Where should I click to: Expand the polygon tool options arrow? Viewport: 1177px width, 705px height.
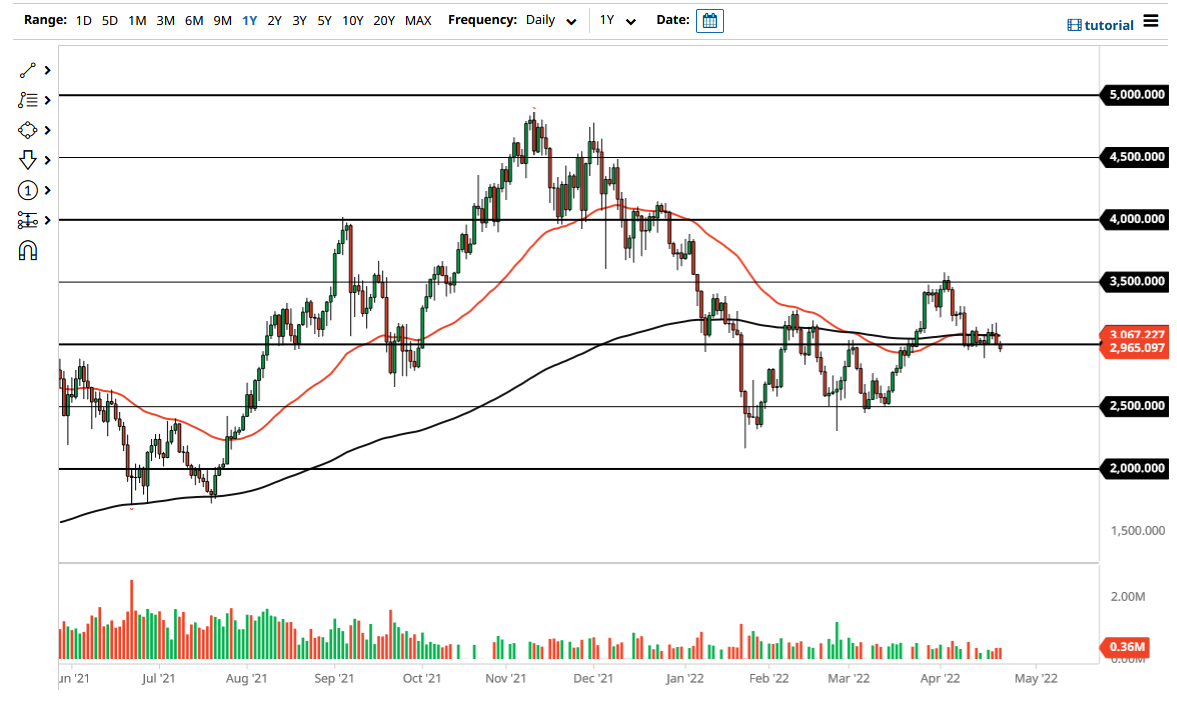47,131
